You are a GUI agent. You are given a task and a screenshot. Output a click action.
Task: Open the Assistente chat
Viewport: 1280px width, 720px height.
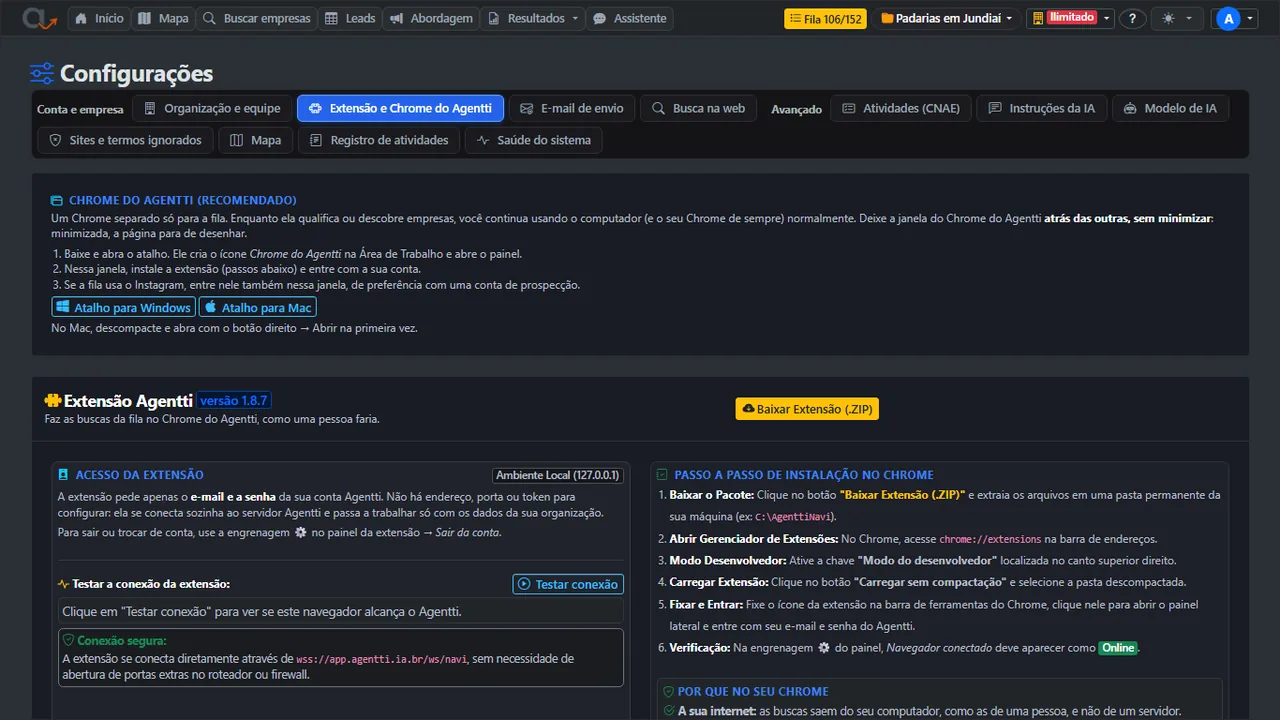click(629, 18)
